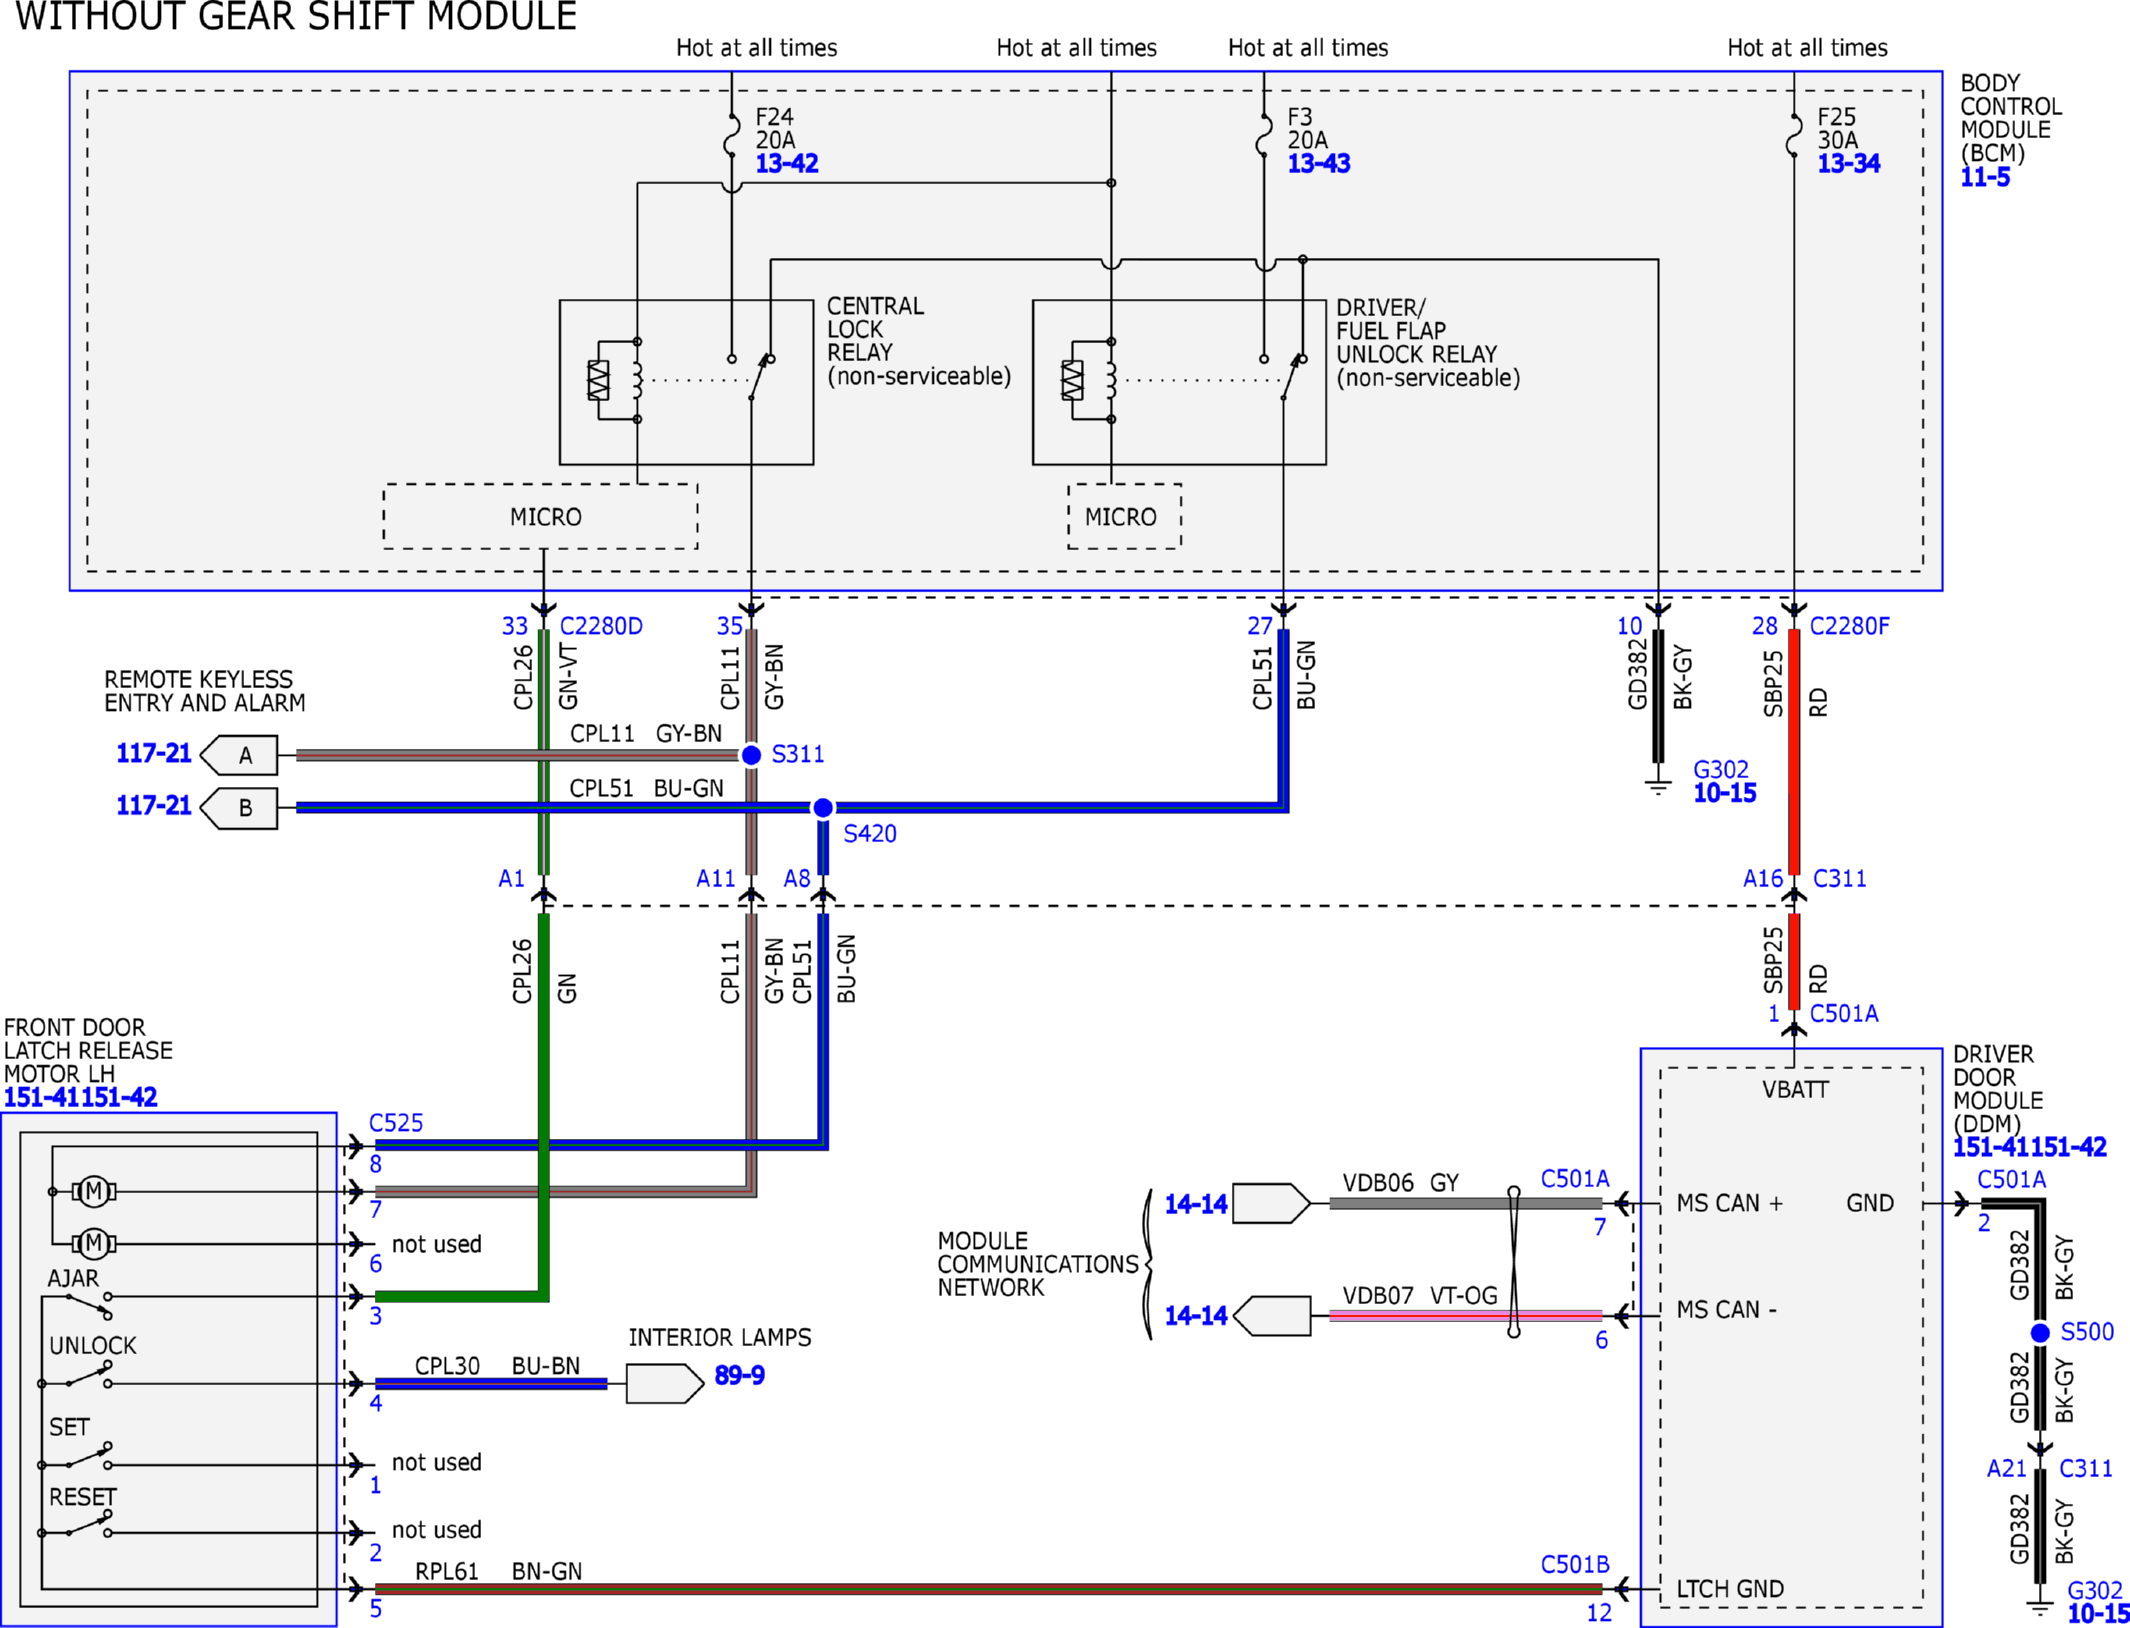Follow the 11-5 Body Control Module link
2130x1628 pixels.
point(1984,178)
